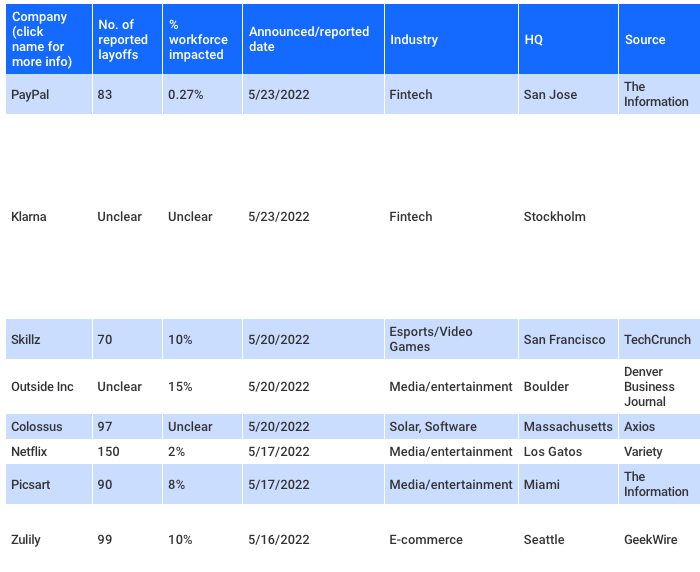Screen dimensions: 700x572
Task: Click the 5/16/2022 date cell
Action: [x=313, y=539]
